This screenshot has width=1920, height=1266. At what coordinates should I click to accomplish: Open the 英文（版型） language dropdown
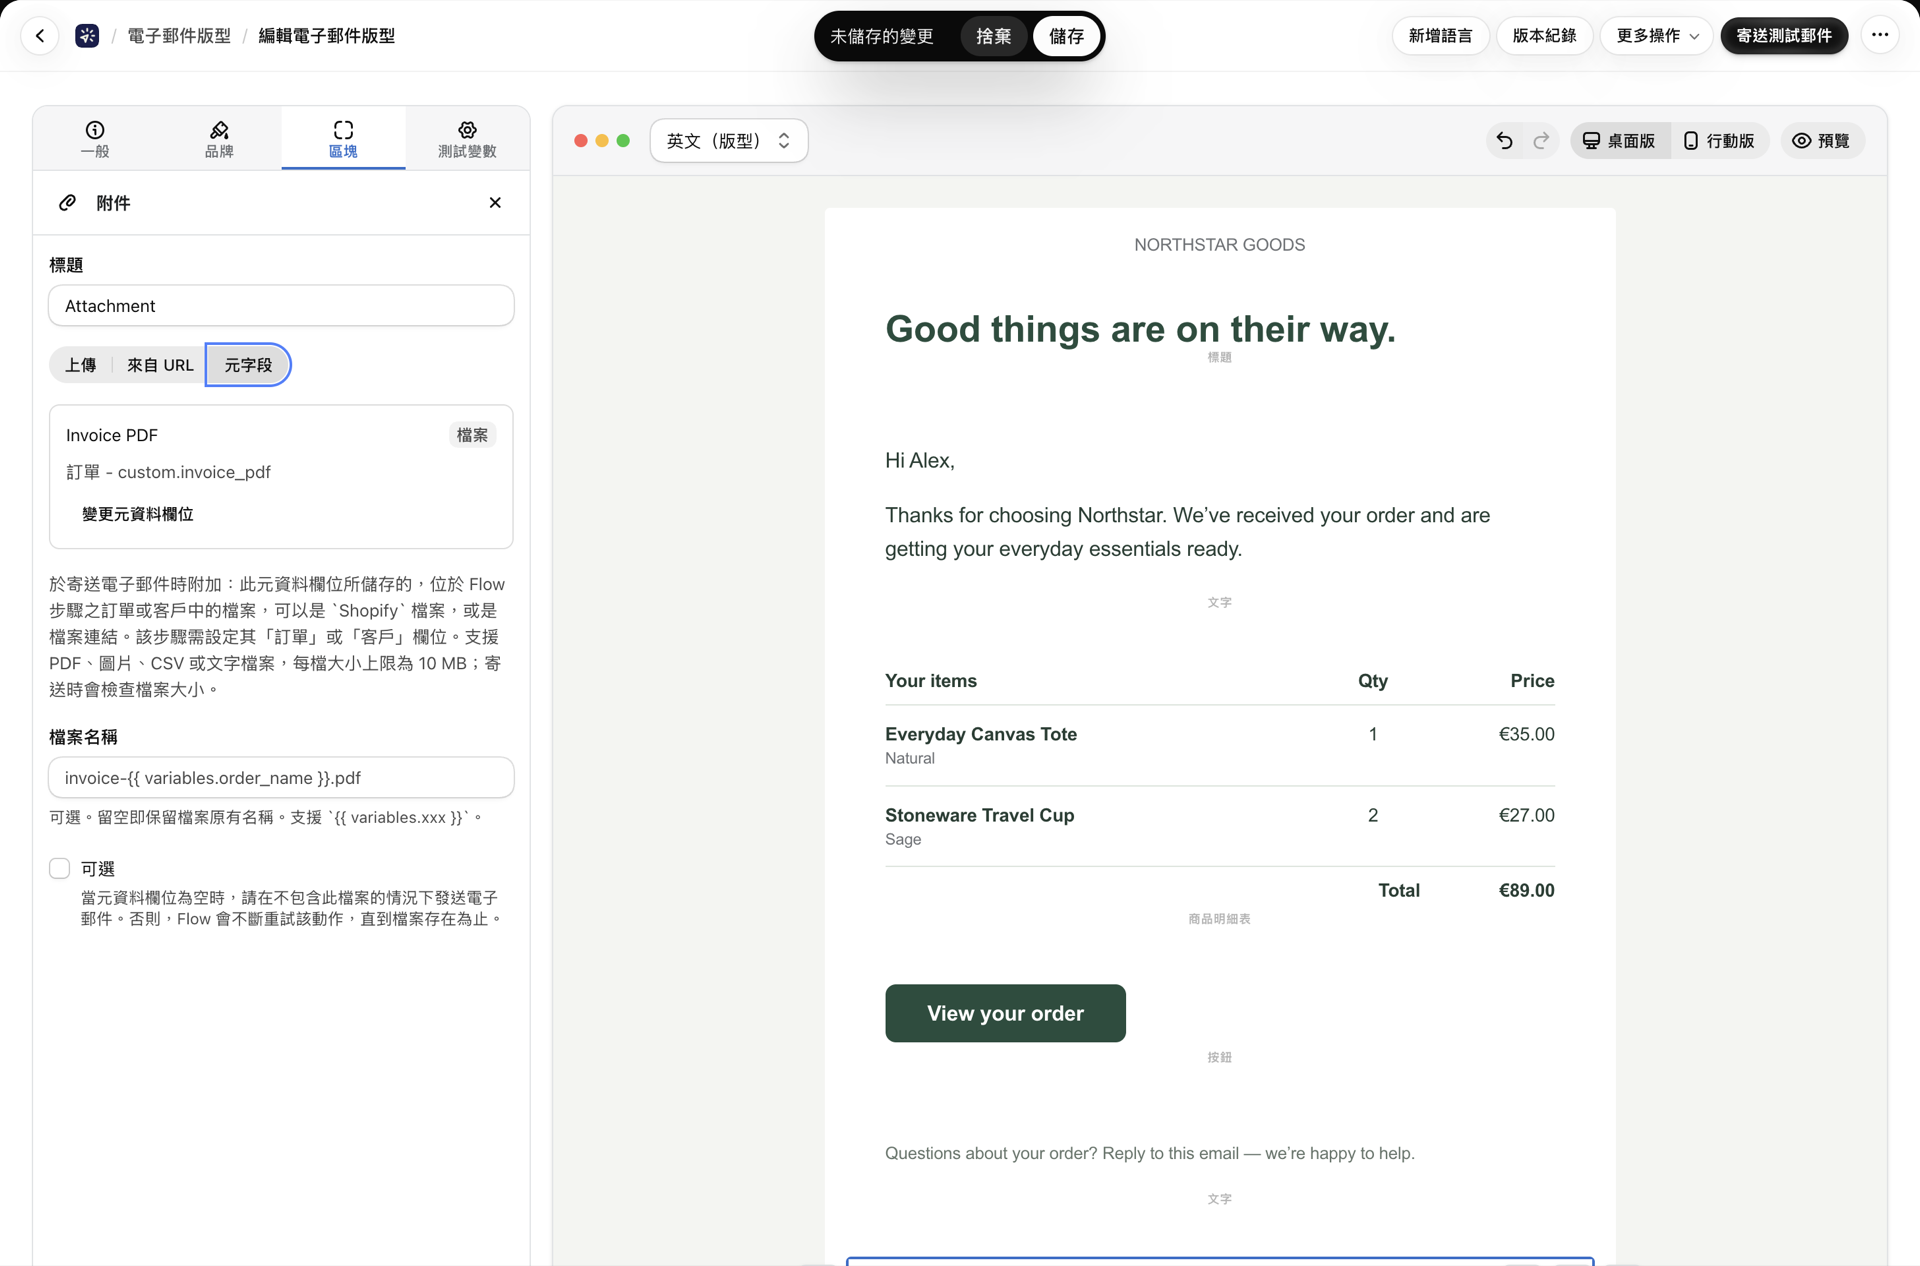[x=729, y=141]
